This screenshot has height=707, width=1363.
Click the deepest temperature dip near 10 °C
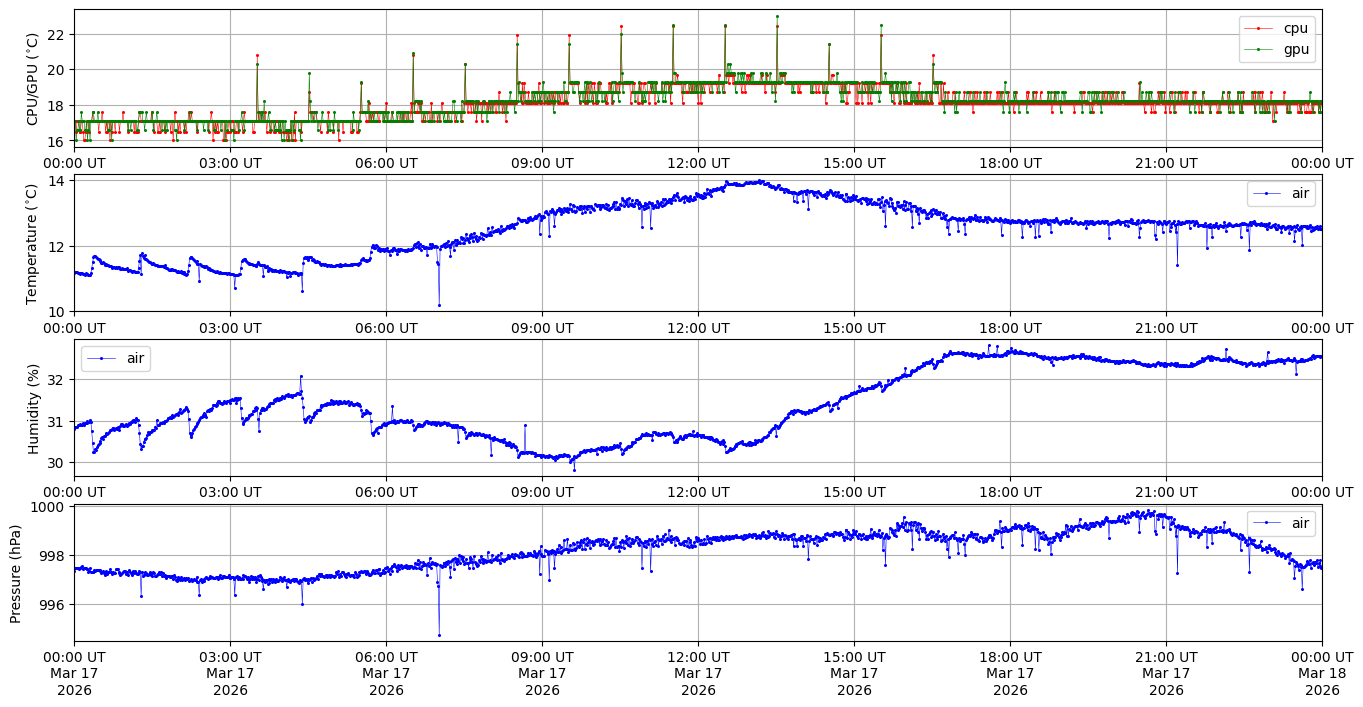[x=439, y=305]
